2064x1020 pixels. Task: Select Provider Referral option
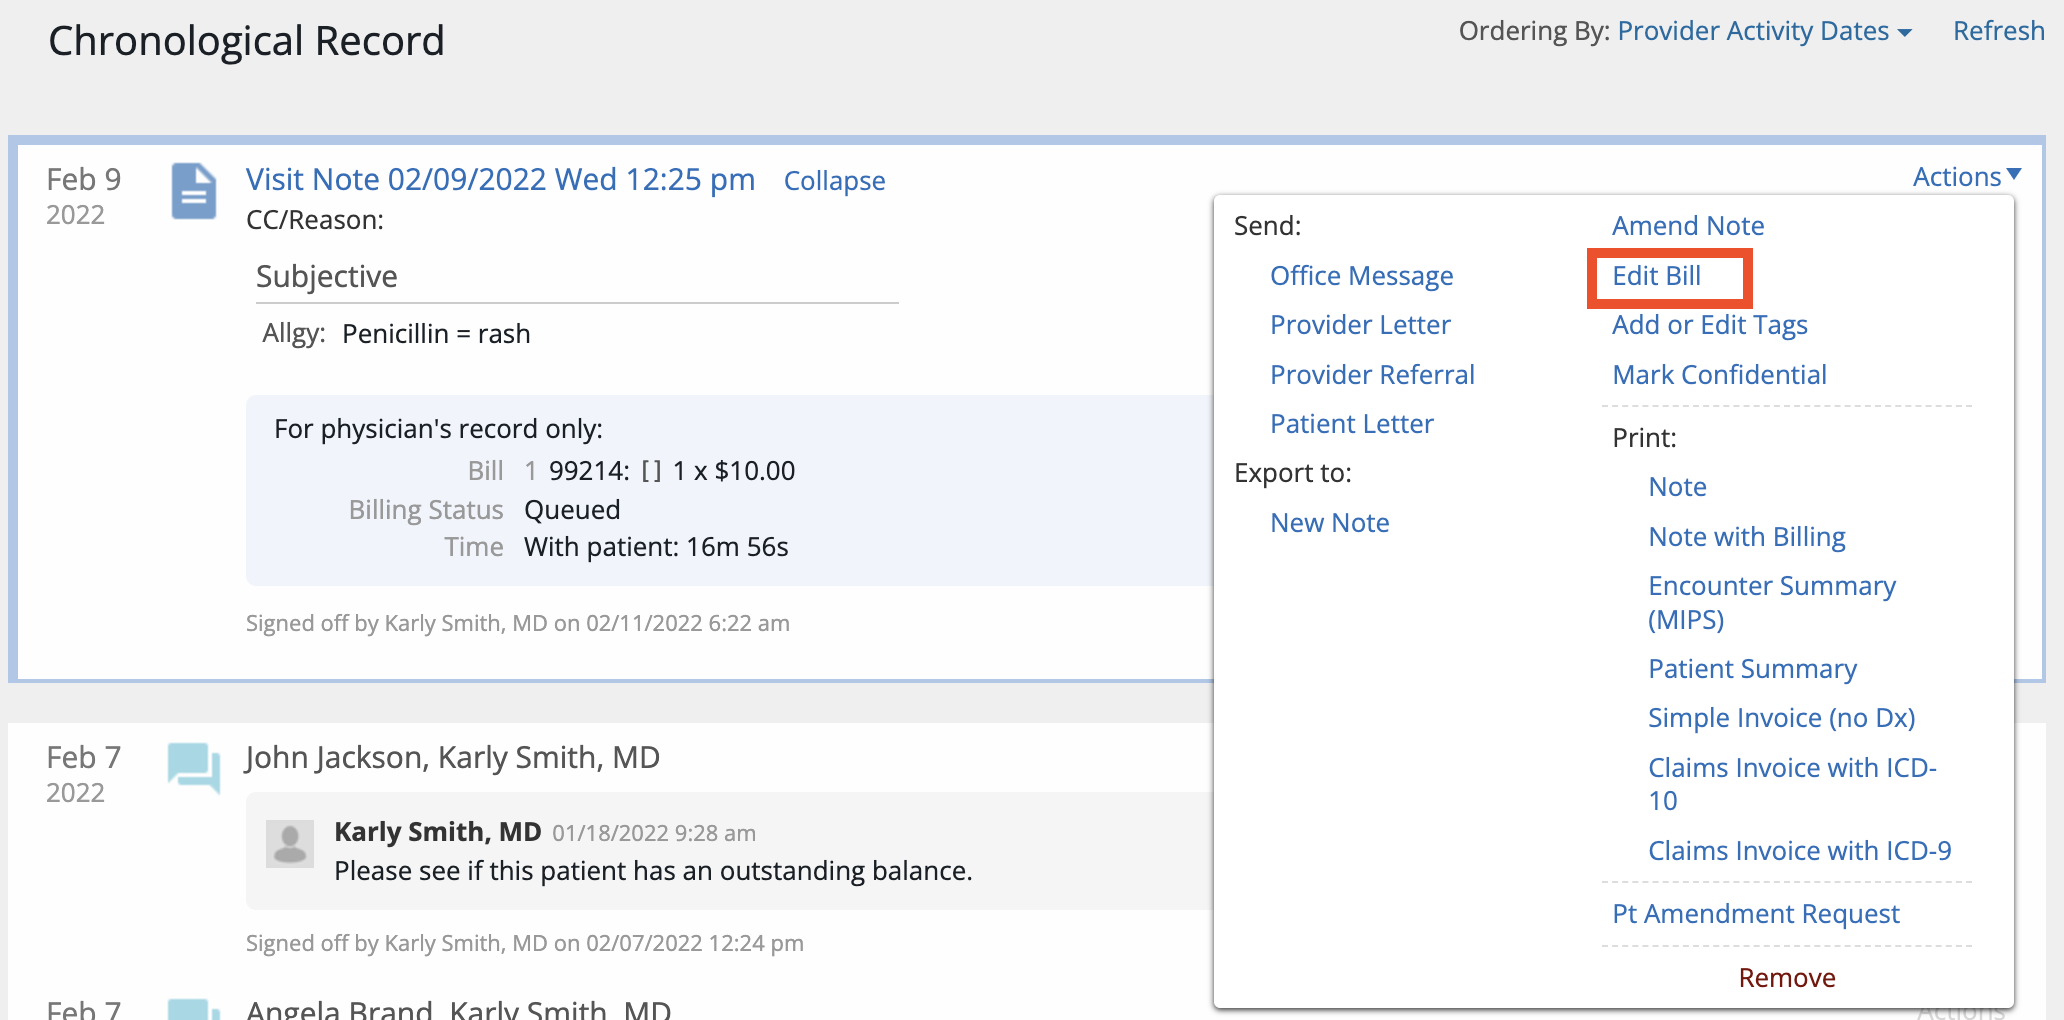1372,374
